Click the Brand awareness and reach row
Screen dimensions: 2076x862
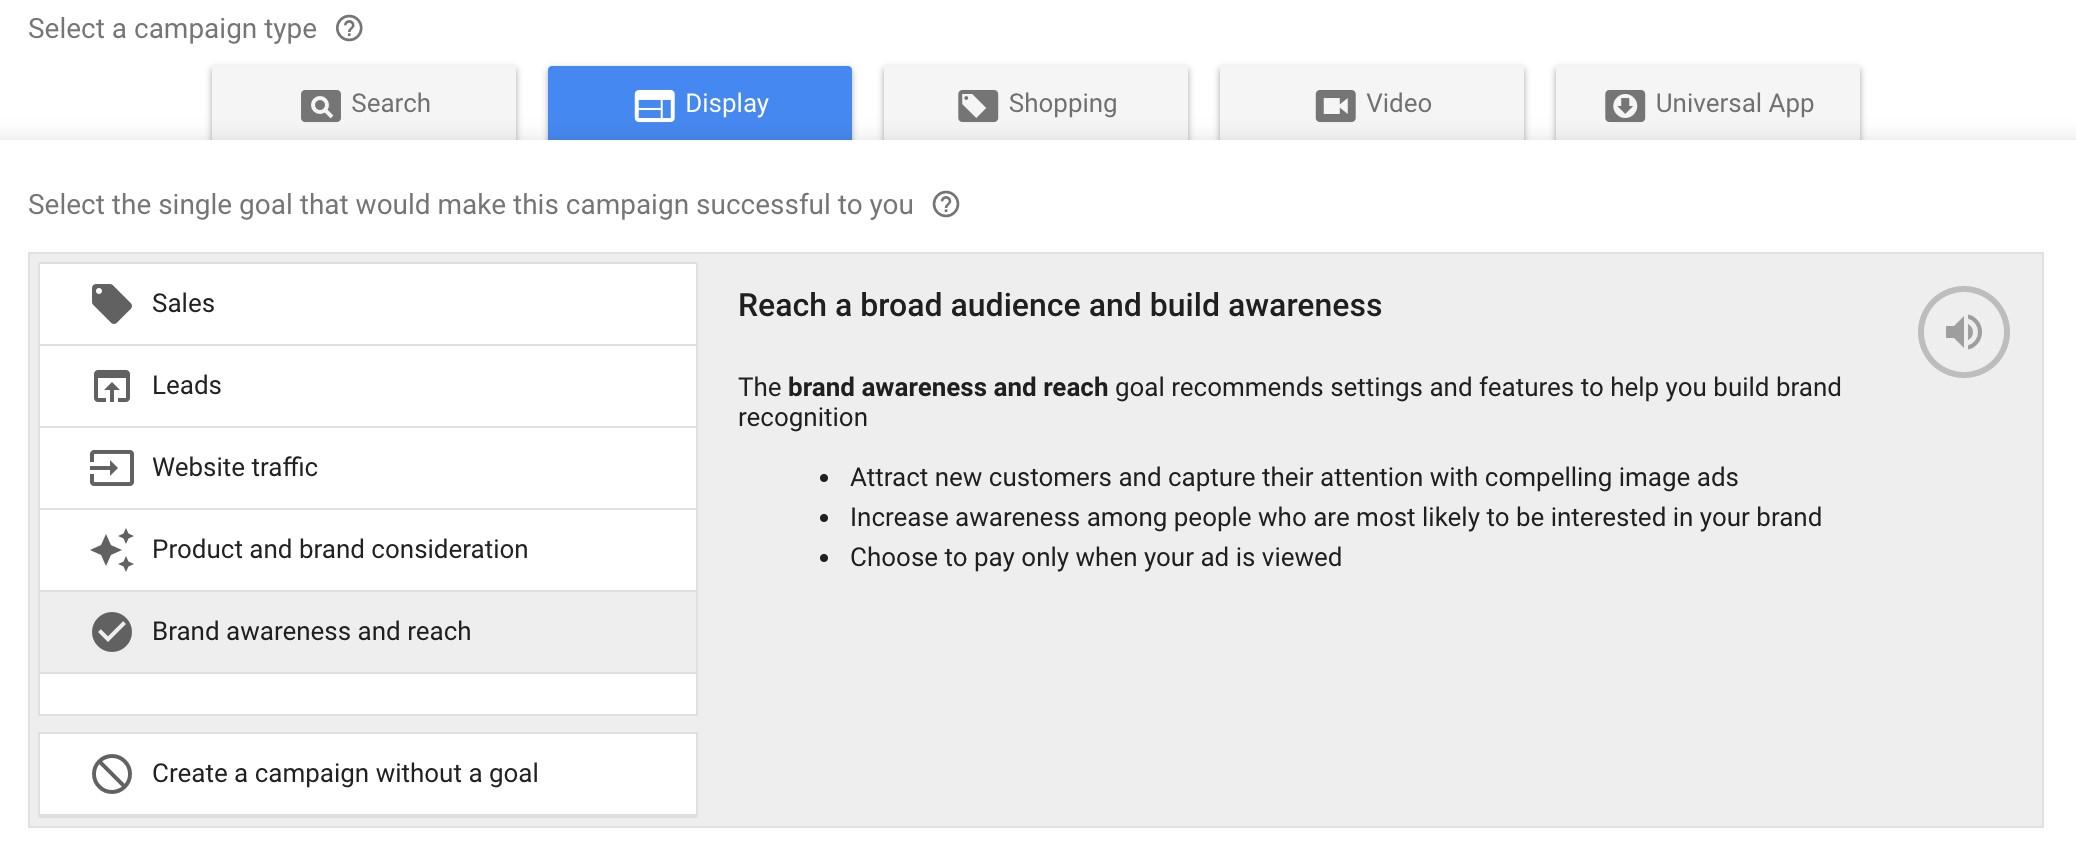tap(368, 632)
